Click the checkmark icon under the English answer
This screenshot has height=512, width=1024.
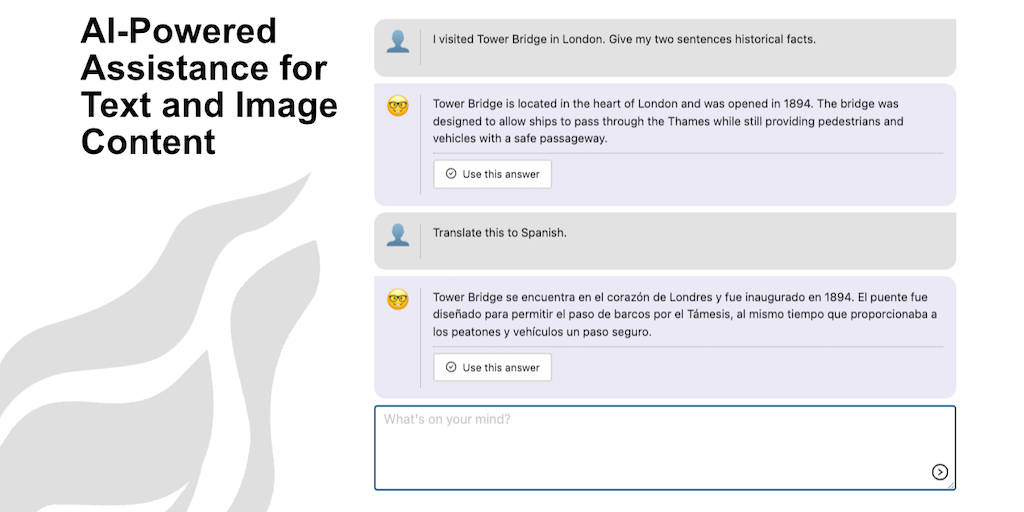click(x=451, y=174)
